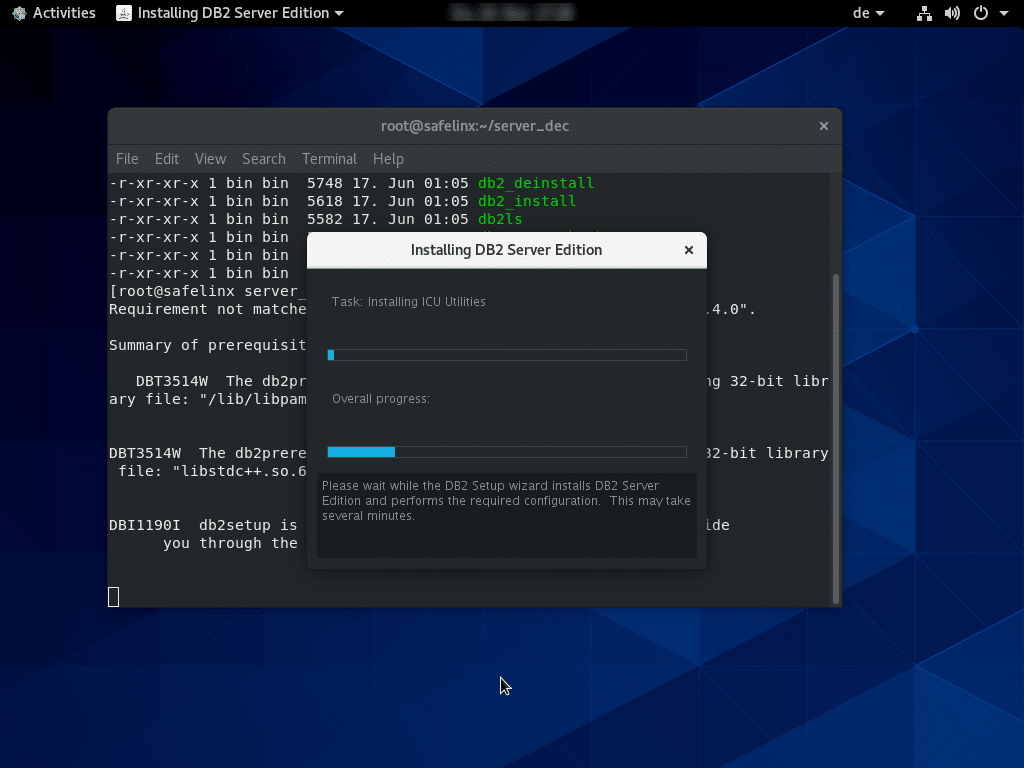Select the Terminal menu item

click(x=329, y=159)
